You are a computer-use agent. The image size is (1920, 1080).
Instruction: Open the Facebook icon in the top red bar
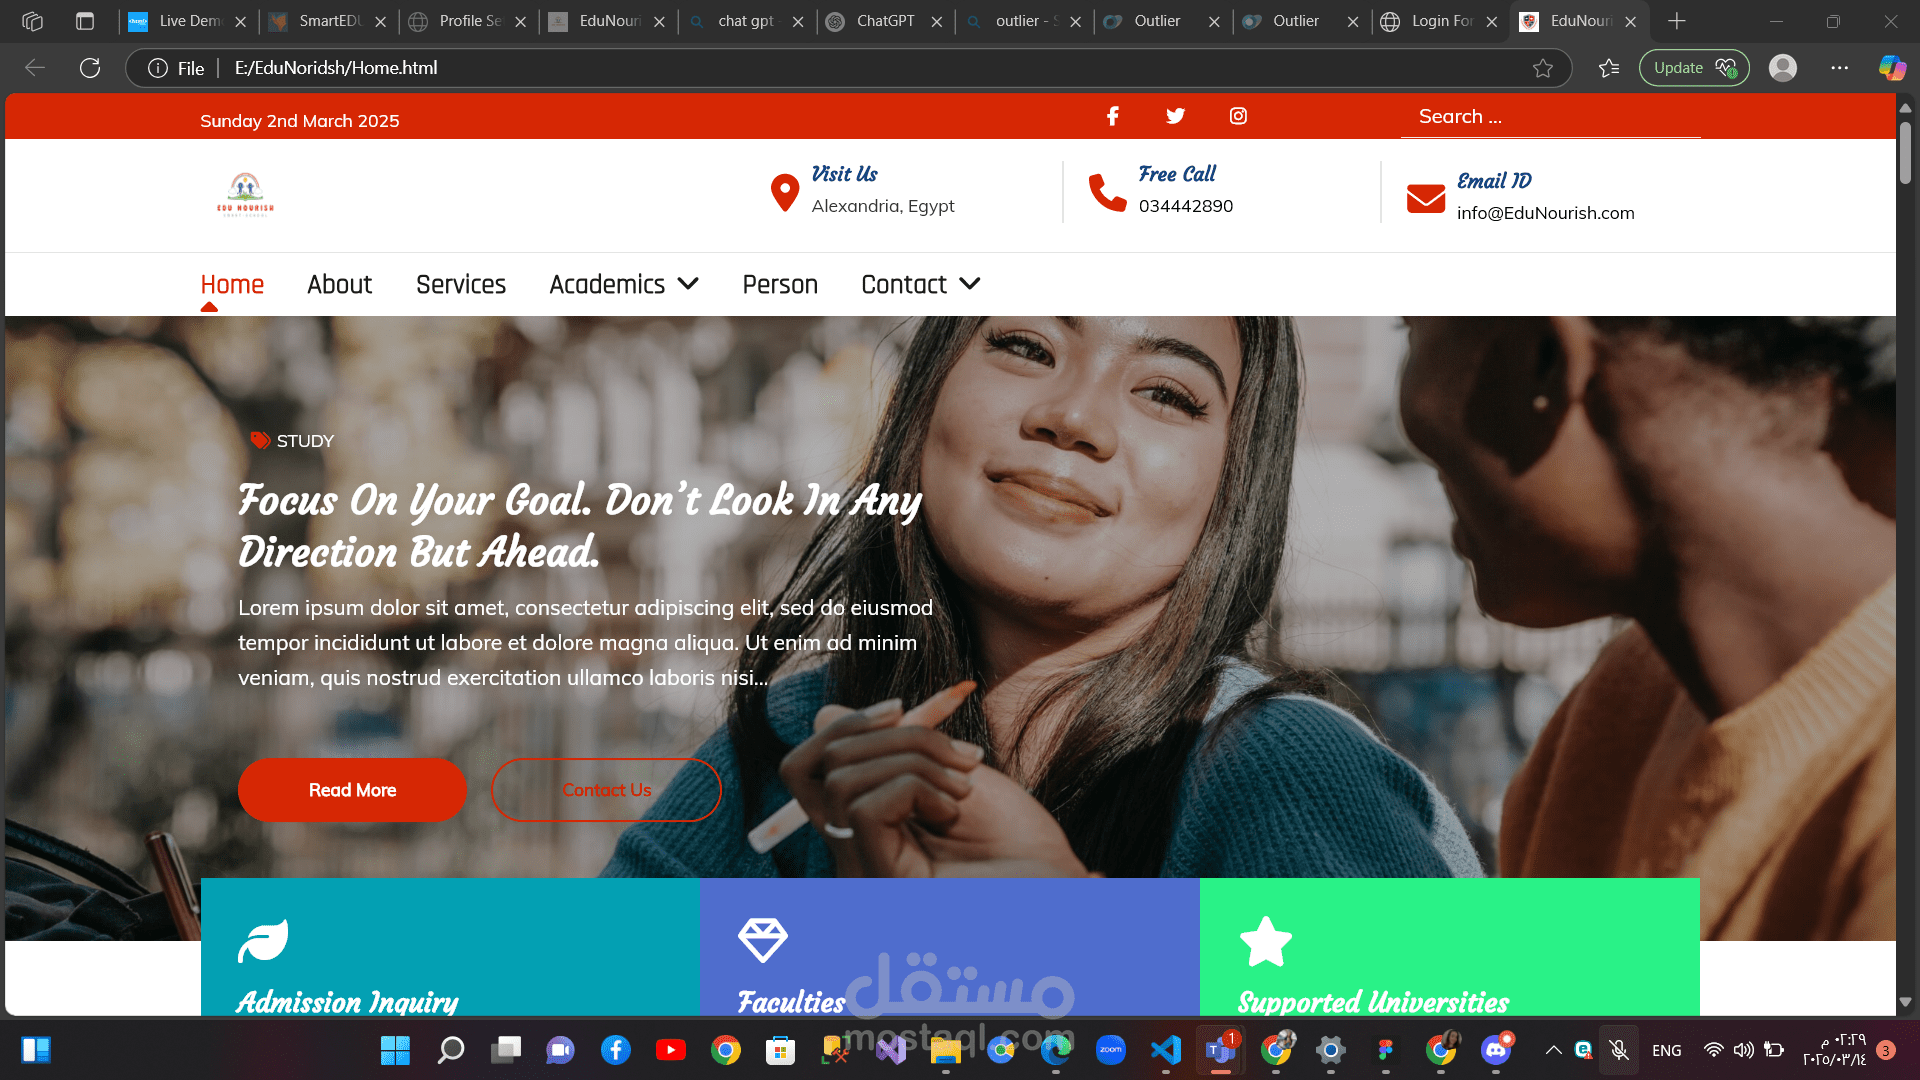1112,116
